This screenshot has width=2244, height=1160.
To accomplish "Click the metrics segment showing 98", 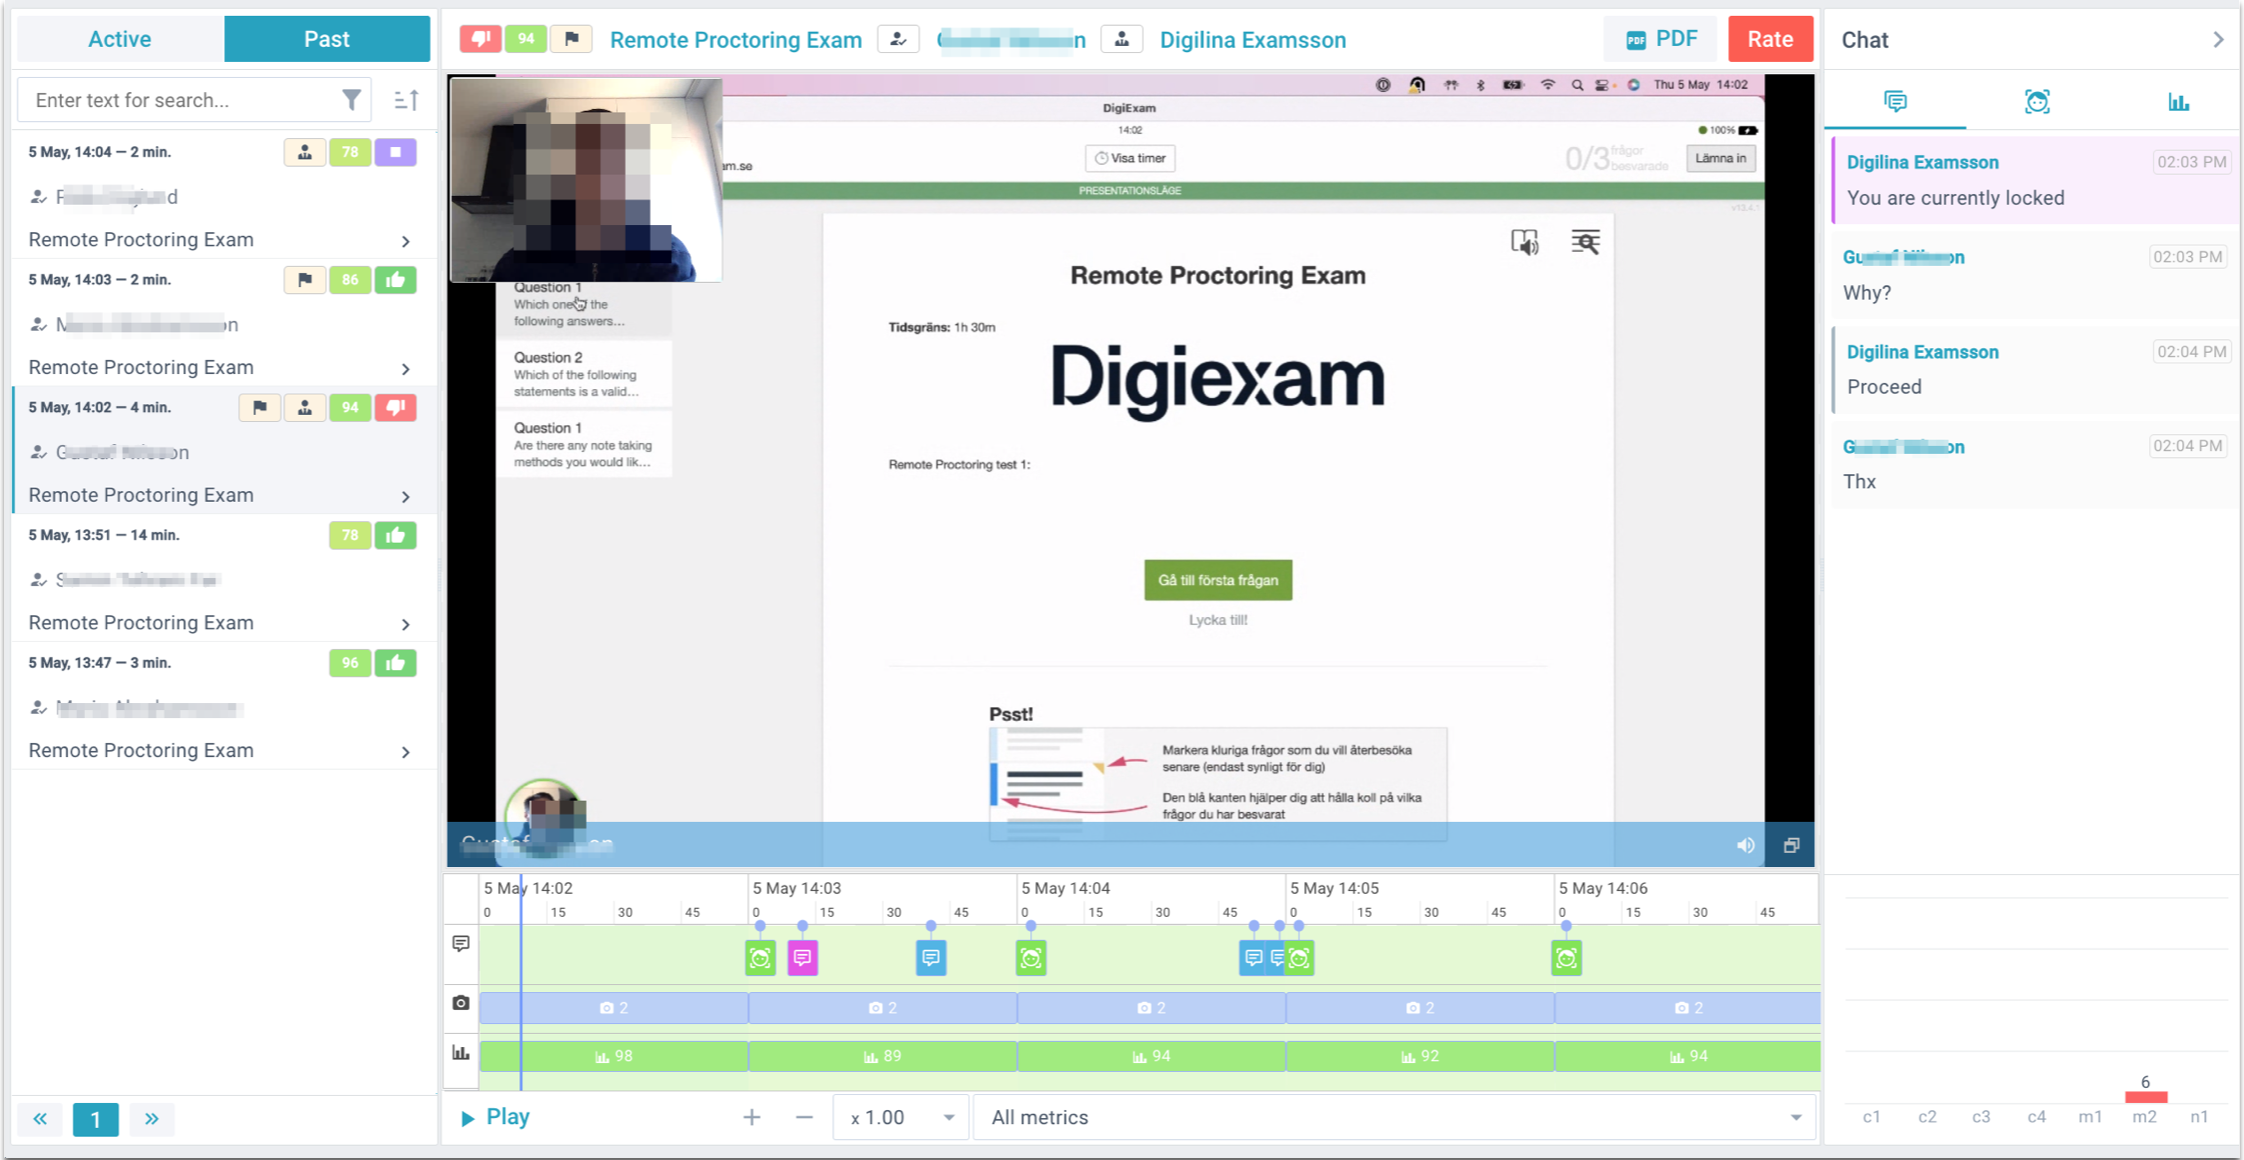I will 614,1056.
